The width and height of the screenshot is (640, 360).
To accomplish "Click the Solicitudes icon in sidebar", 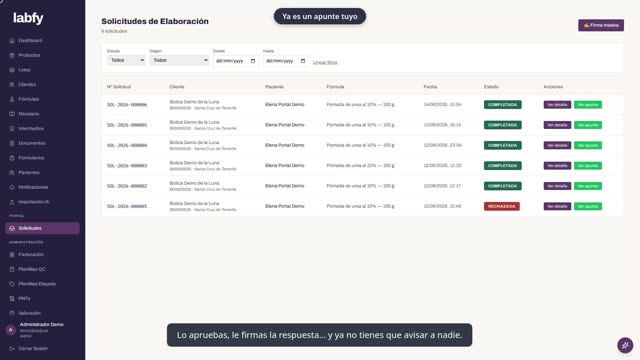I will (x=12, y=228).
